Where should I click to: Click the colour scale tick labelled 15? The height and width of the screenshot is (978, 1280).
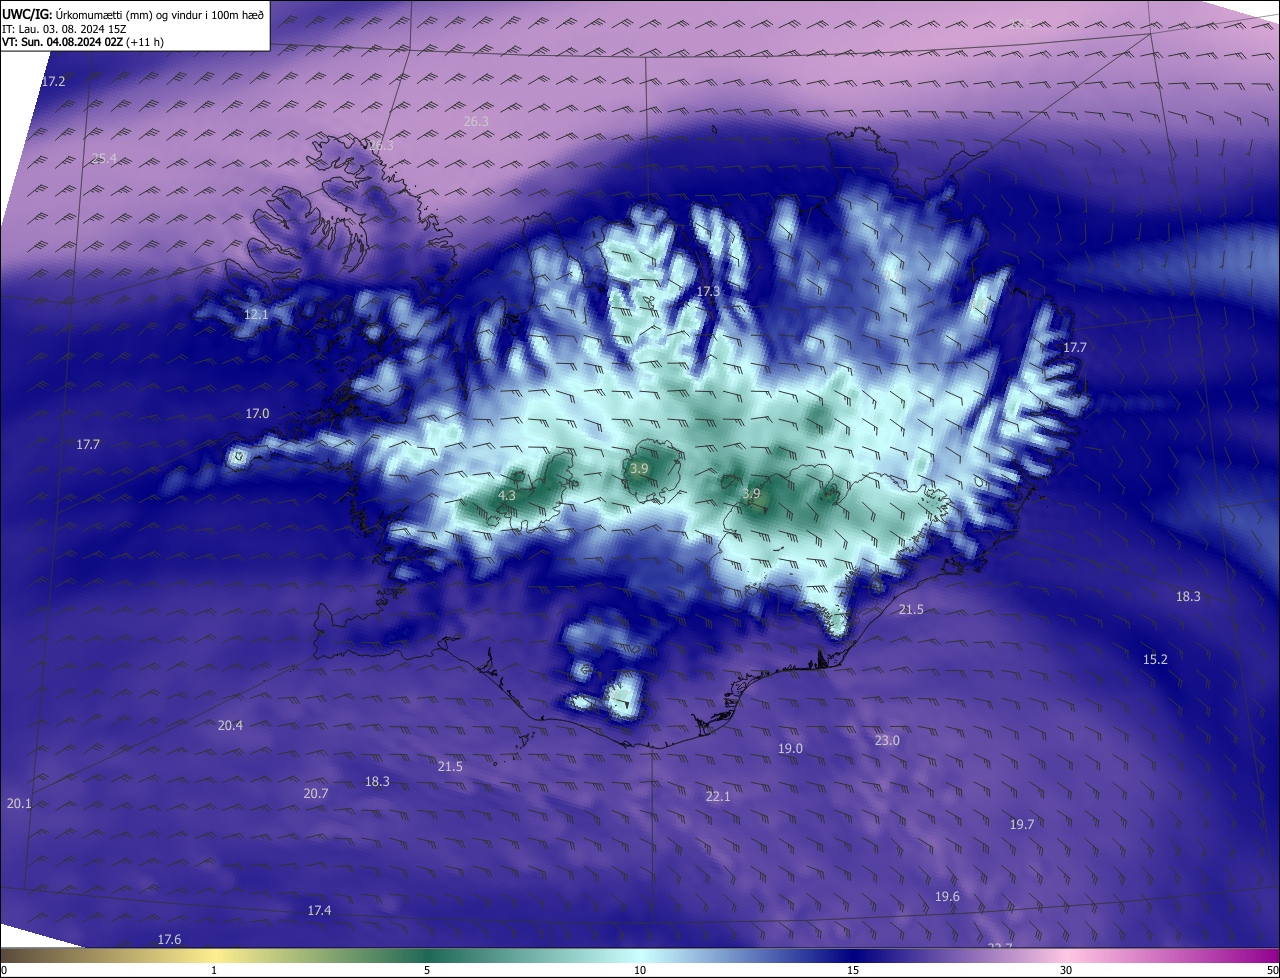(x=853, y=970)
